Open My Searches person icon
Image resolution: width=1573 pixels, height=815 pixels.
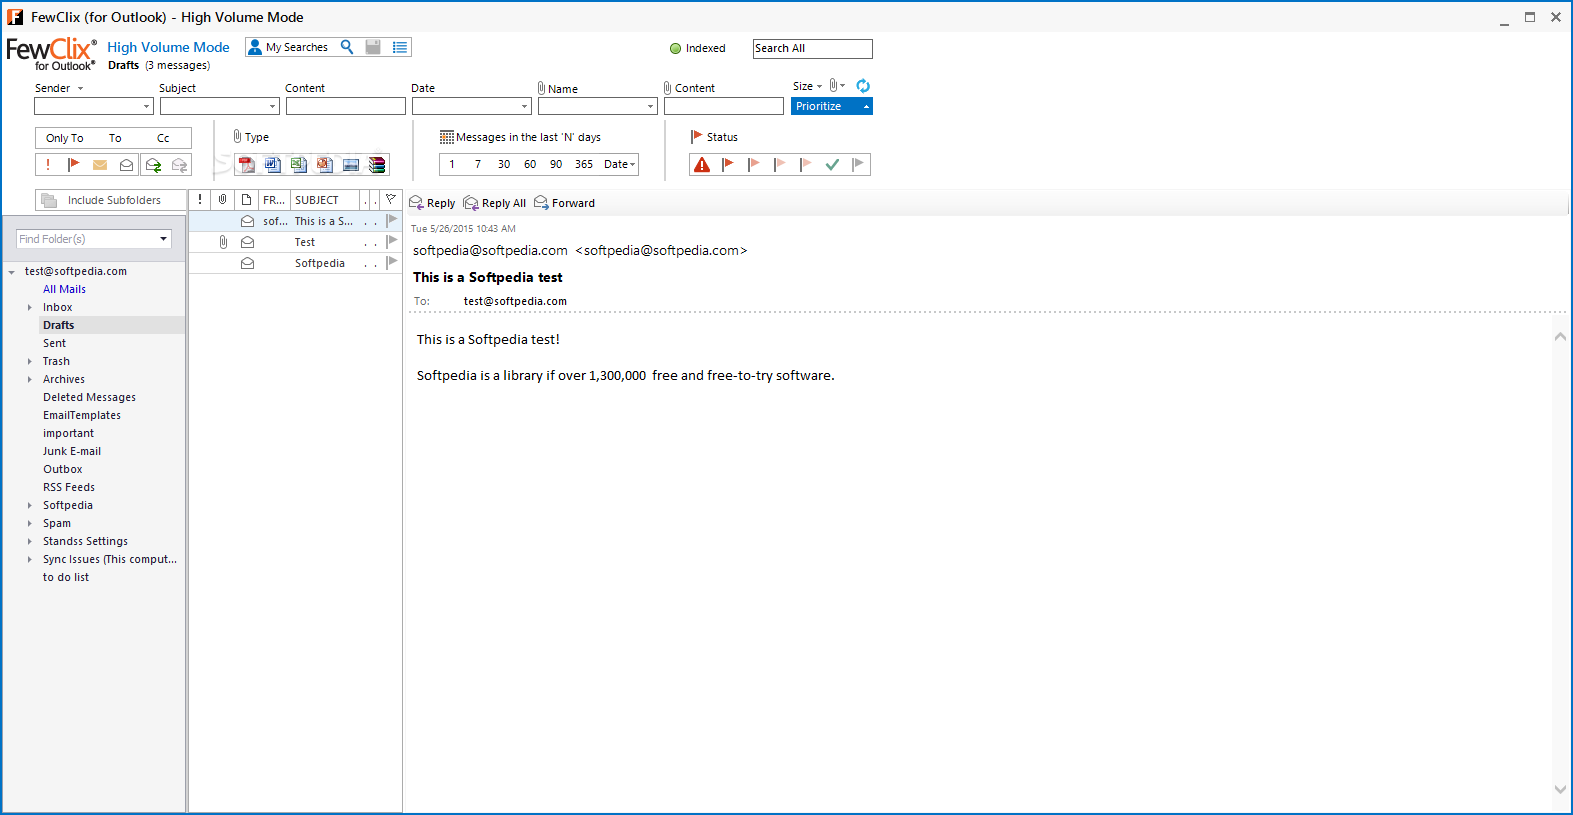coord(255,47)
